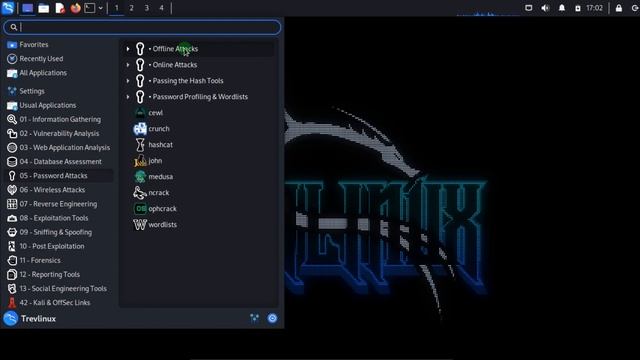Launch the john tool icon
Viewport: 640px width, 360px height.
[x=140, y=160]
